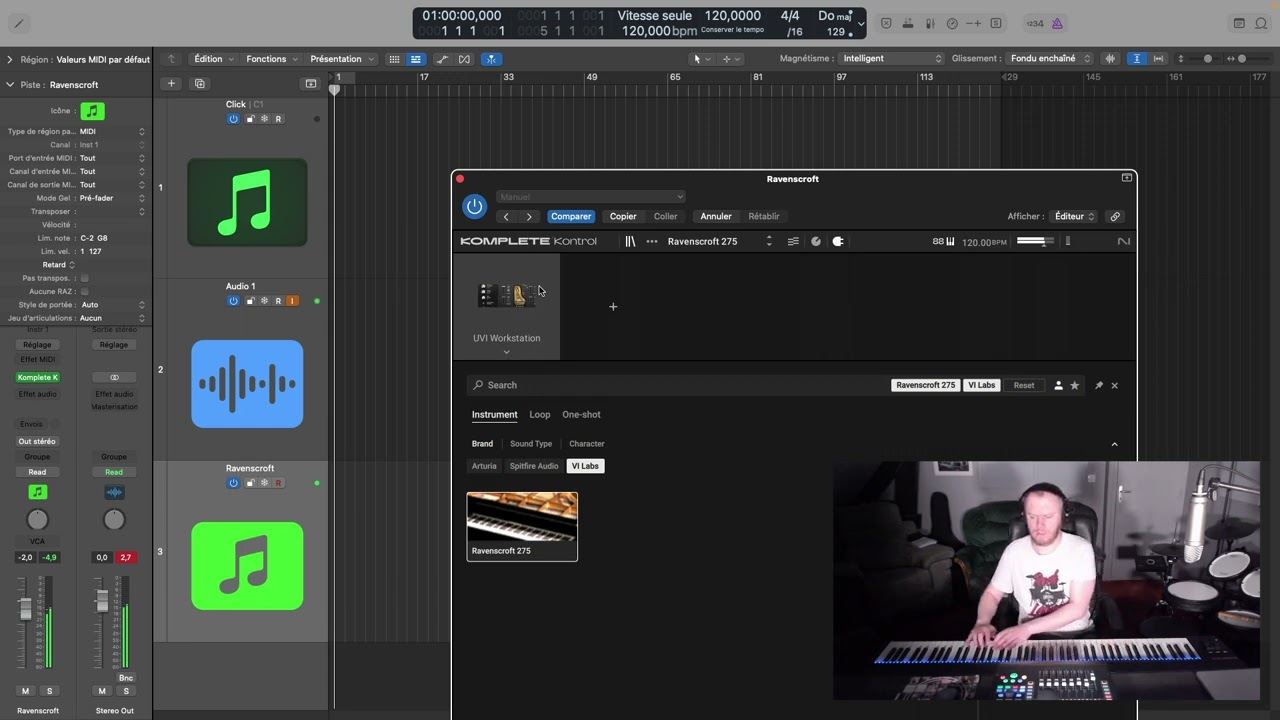Click the Reset filter button
The width and height of the screenshot is (1280, 720).
pos(1024,385)
